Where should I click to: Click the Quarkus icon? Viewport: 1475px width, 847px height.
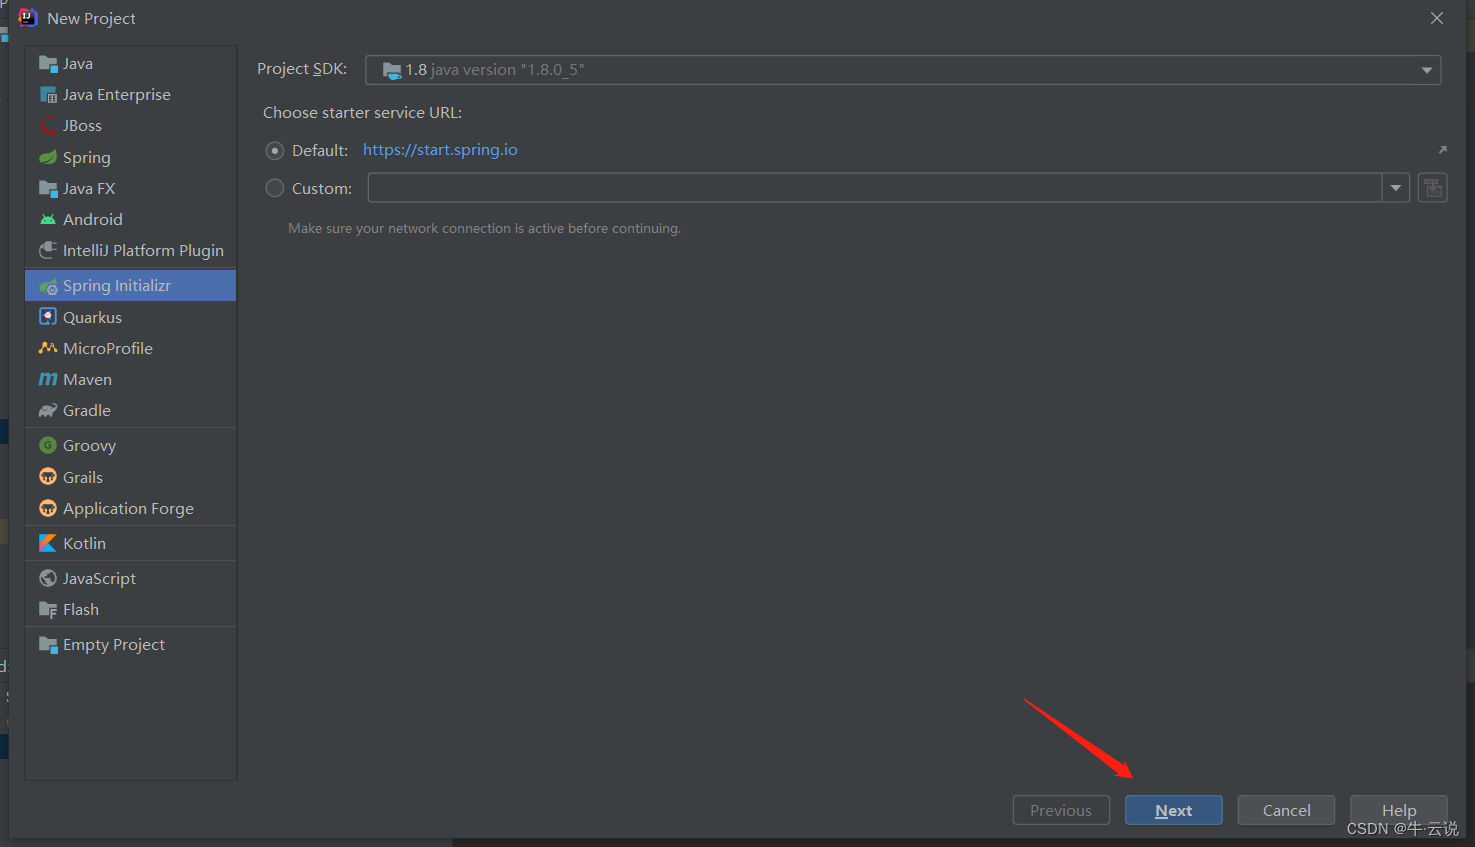pyautogui.click(x=48, y=317)
